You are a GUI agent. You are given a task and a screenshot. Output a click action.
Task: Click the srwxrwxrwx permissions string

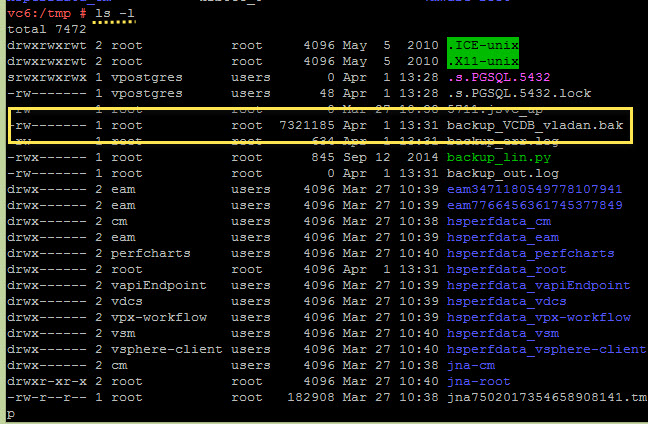47,77
